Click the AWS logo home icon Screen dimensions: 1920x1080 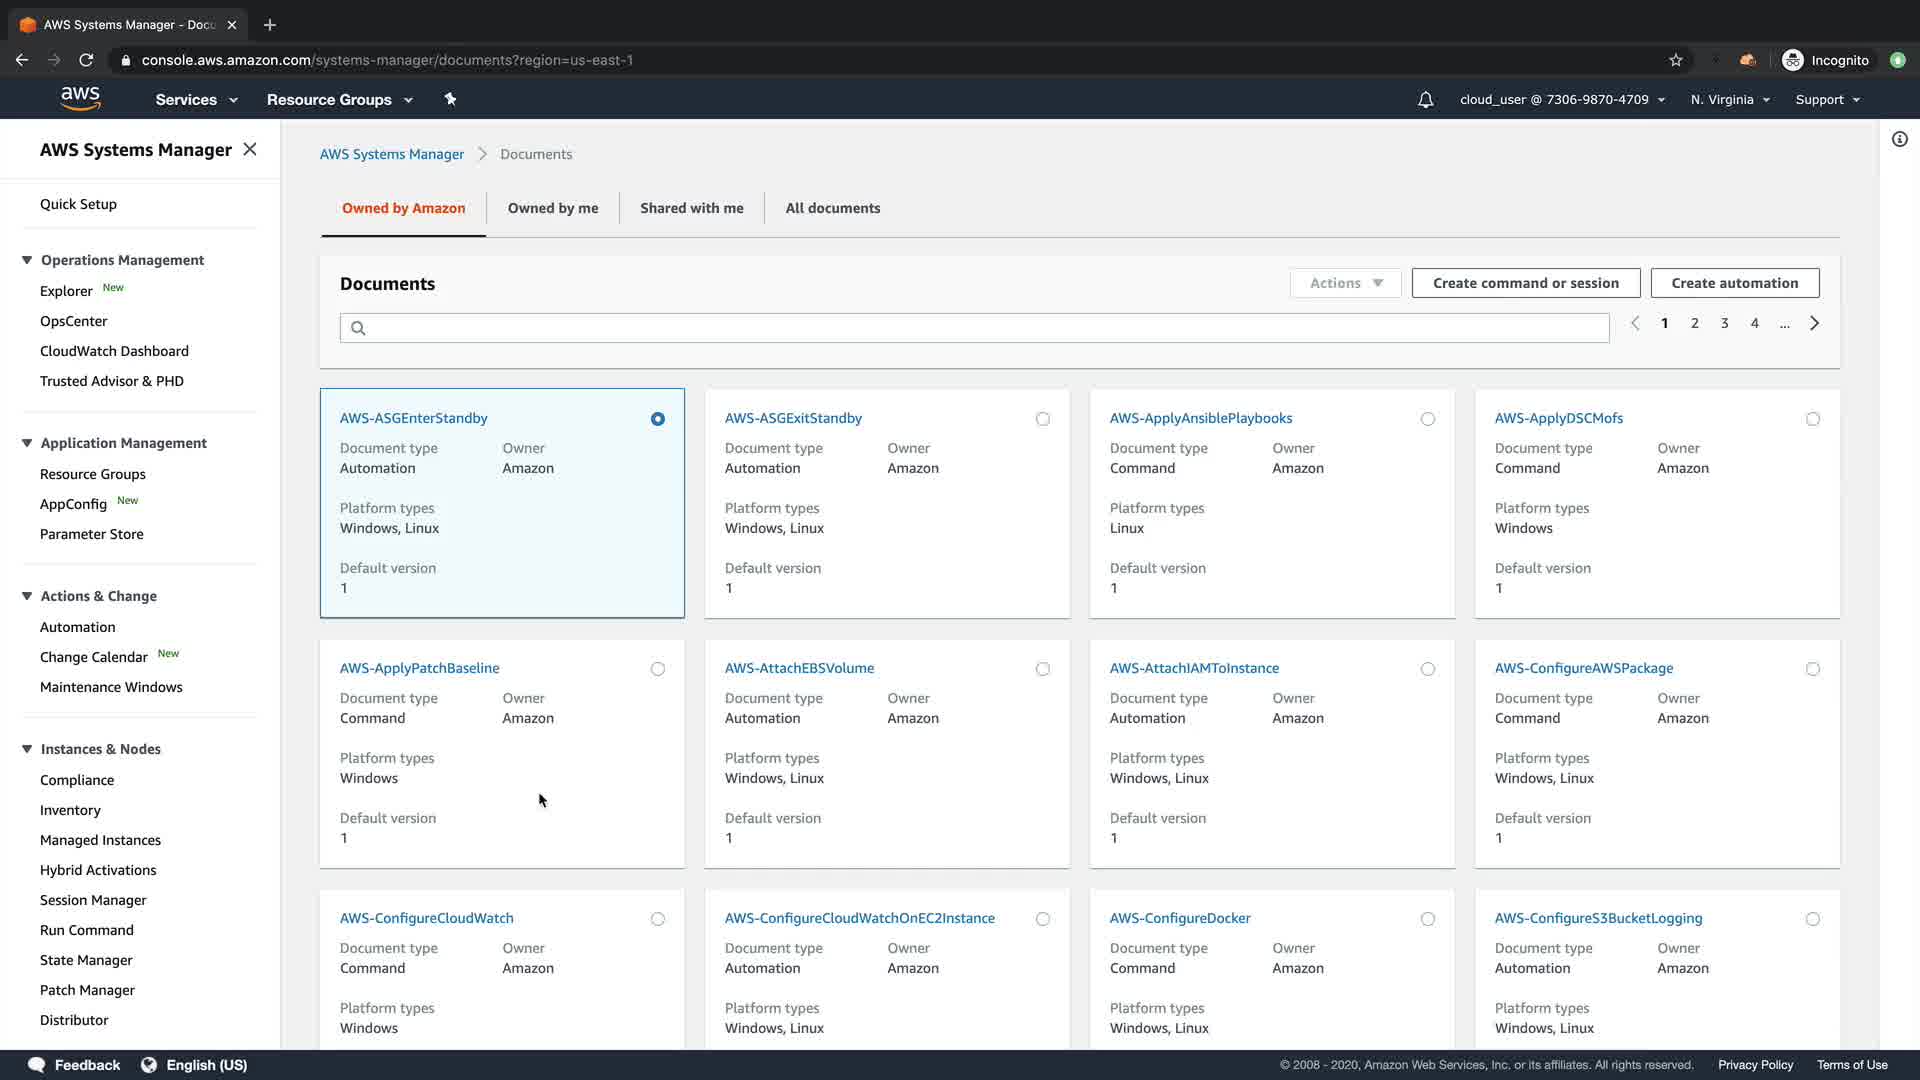tap(80, 98)
